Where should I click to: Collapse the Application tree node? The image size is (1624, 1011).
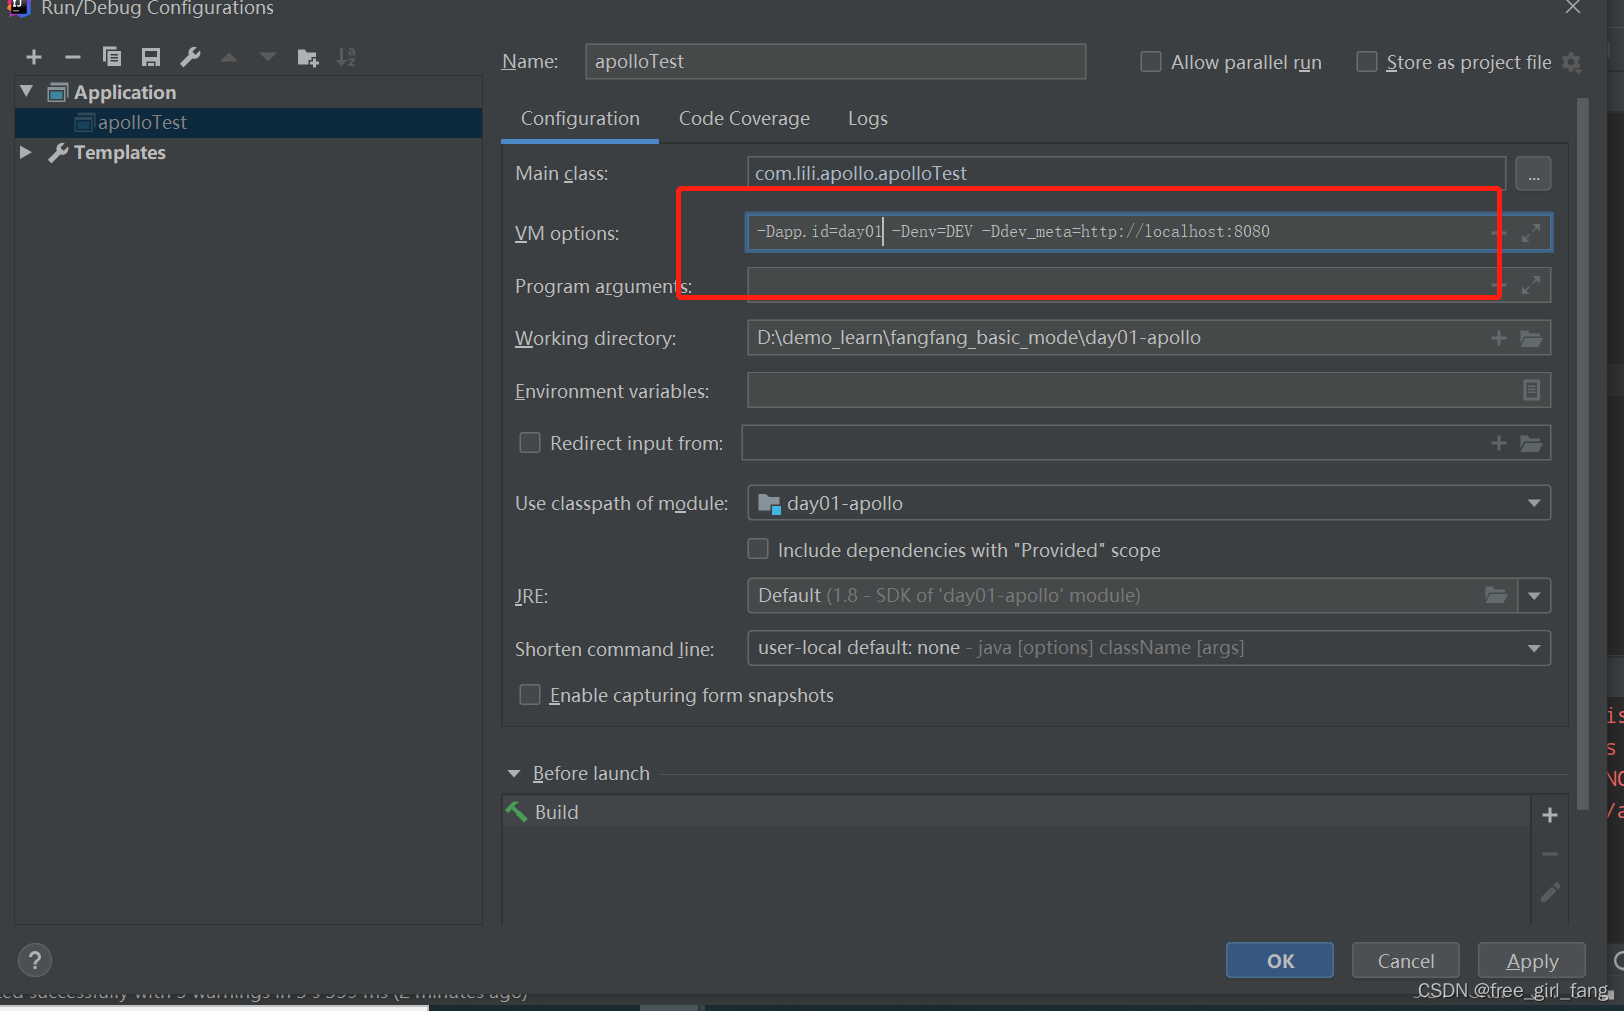(x=26, y=91)
